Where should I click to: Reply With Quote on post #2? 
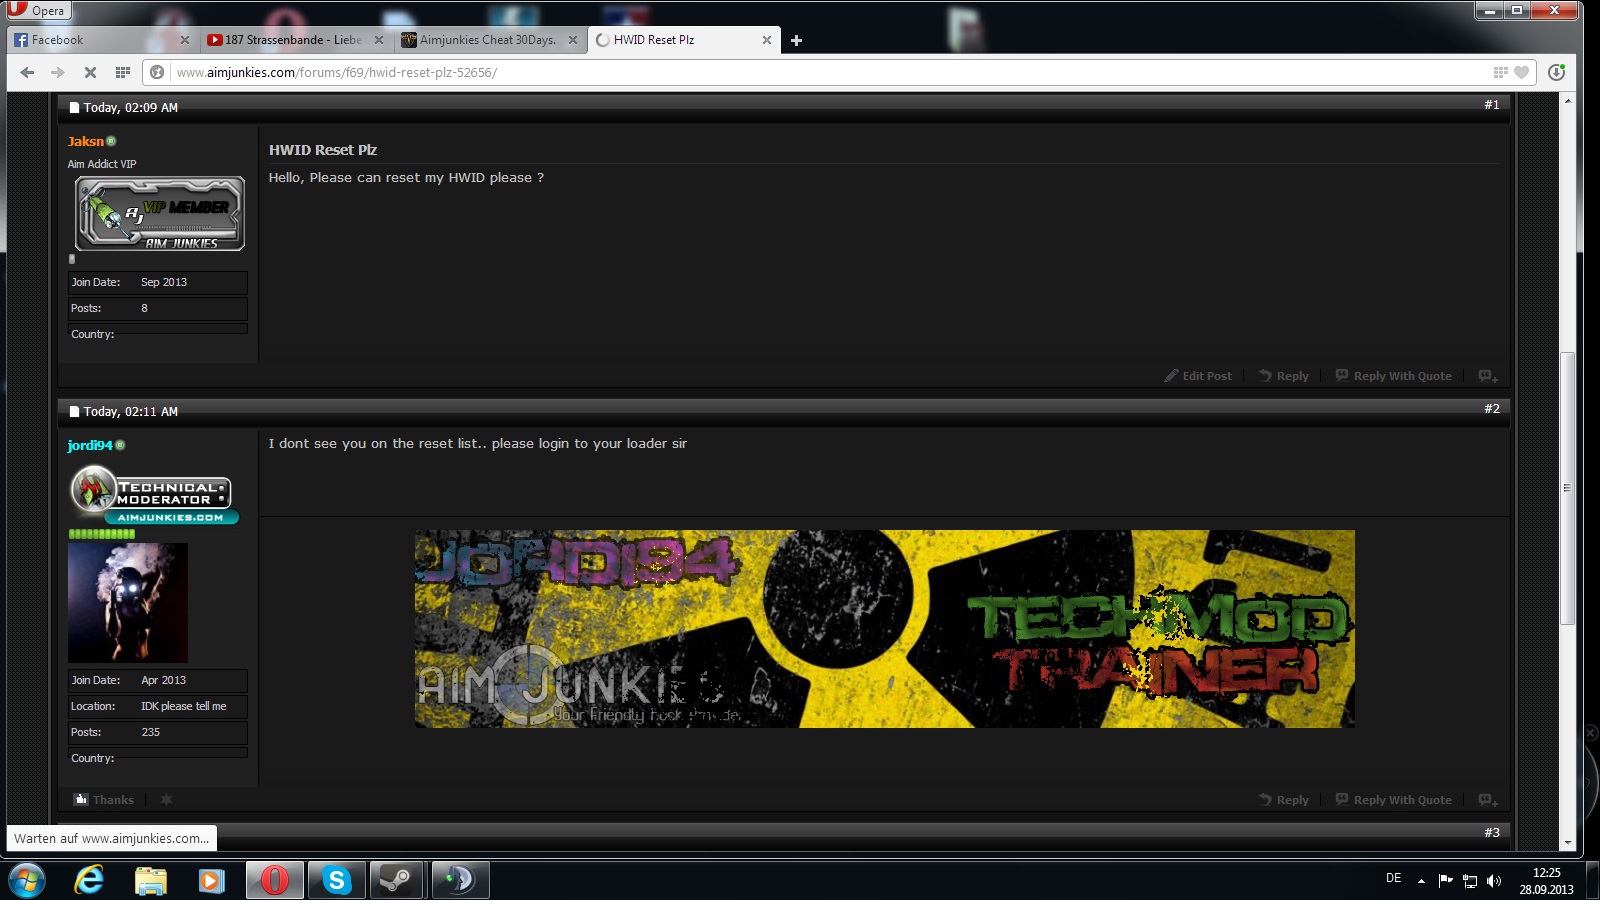click(1394, 800)
